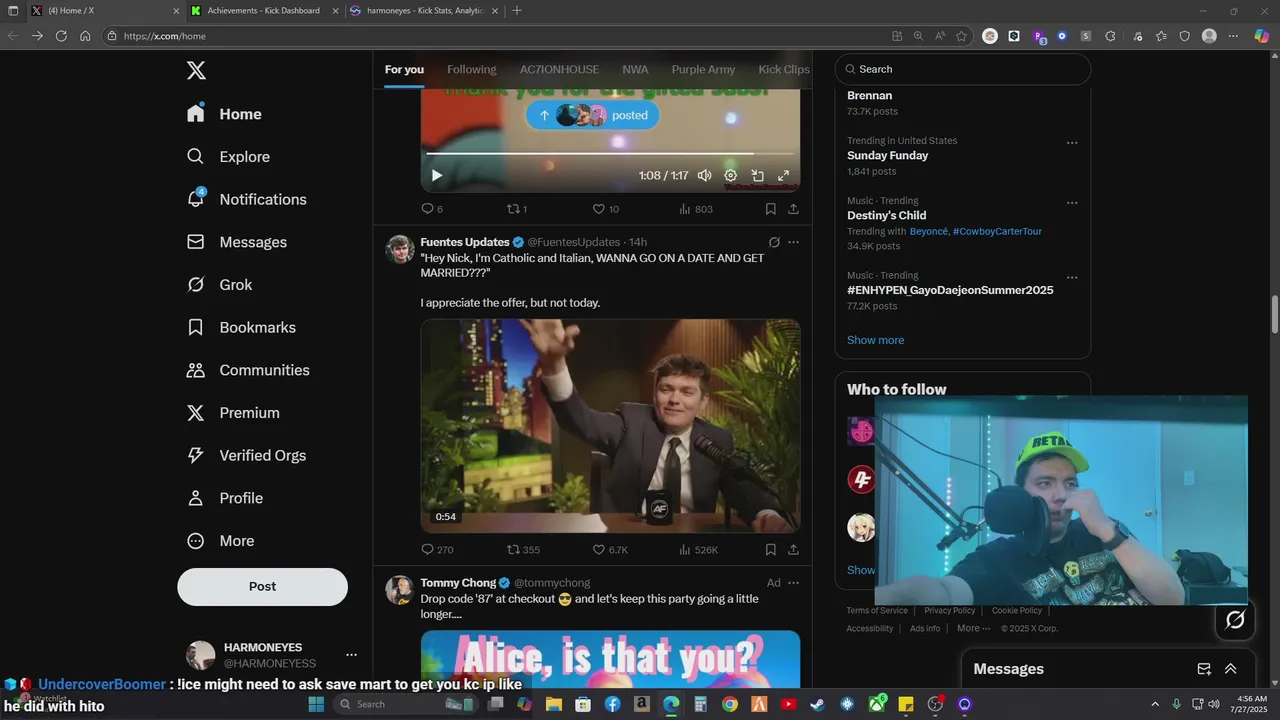This screenshot has width=1280, height=720.
Task: Play the top video
Action: [436, 175]
